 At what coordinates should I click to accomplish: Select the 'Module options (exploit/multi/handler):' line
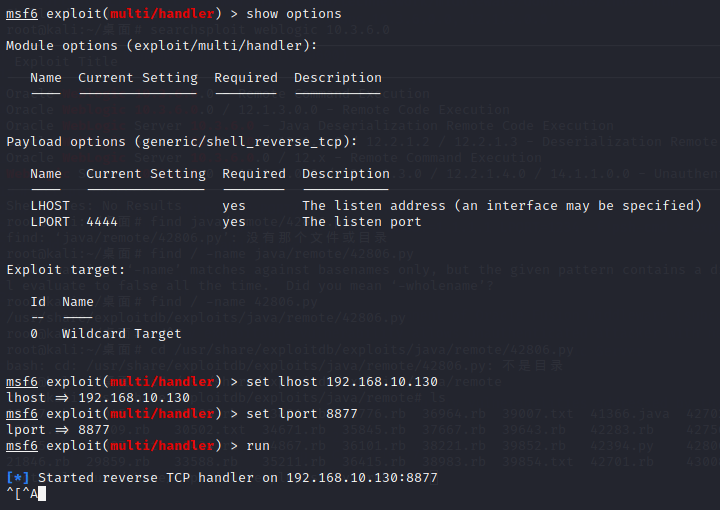pyautogui.click(x=162, y=46)
